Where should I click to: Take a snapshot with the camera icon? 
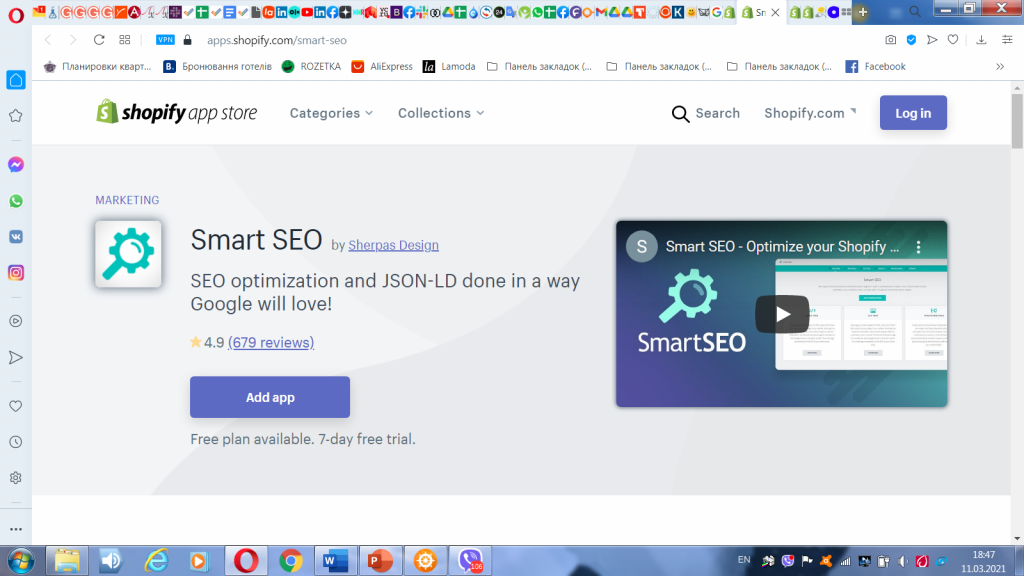[x=891, y=40]
